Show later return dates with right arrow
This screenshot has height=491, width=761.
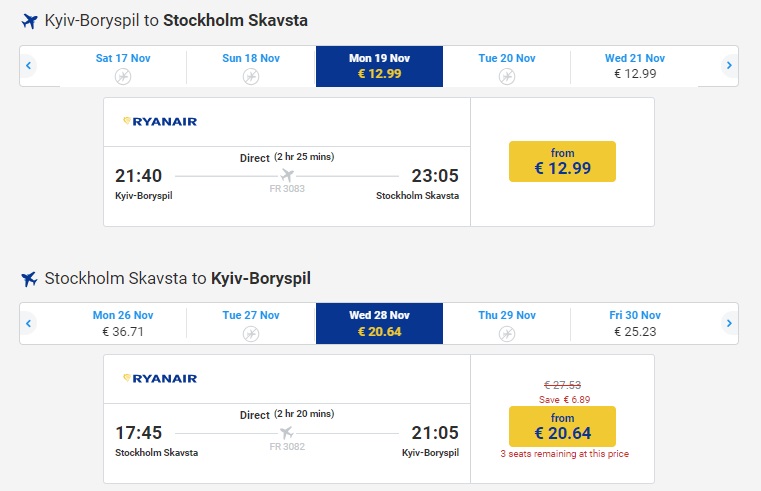[729, 323]
